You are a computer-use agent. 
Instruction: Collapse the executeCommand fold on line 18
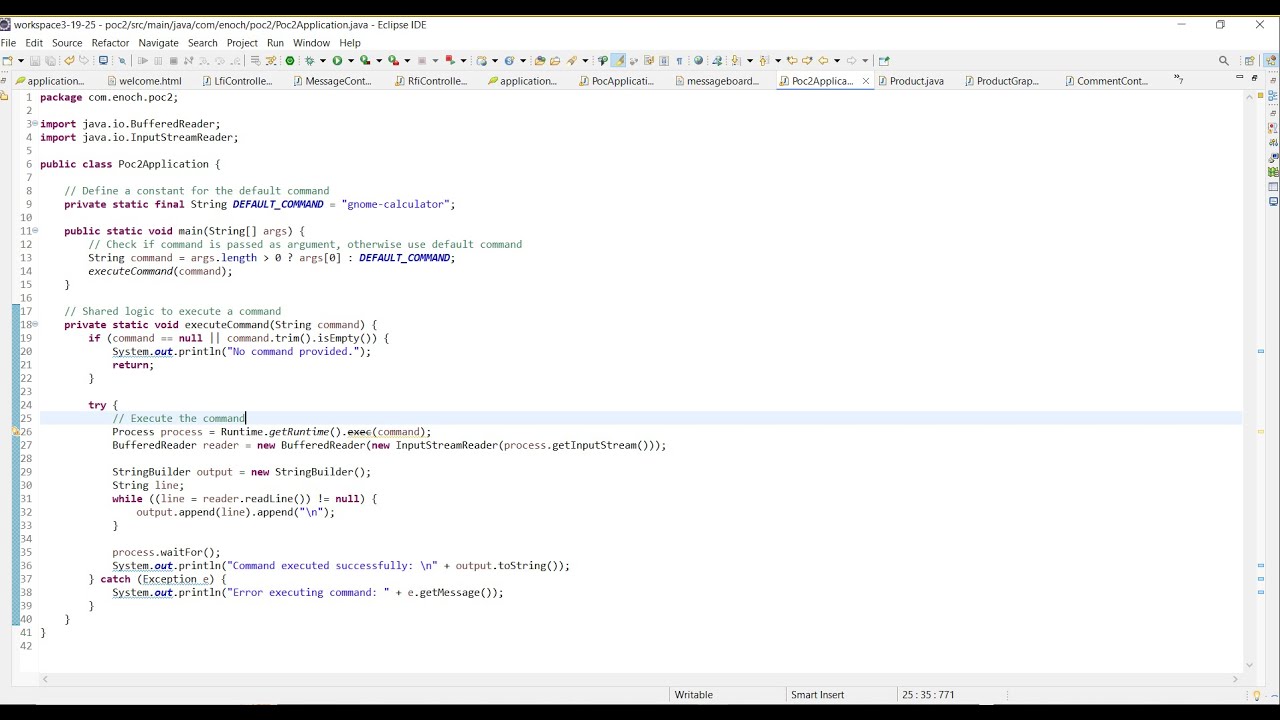pos(35,325)
